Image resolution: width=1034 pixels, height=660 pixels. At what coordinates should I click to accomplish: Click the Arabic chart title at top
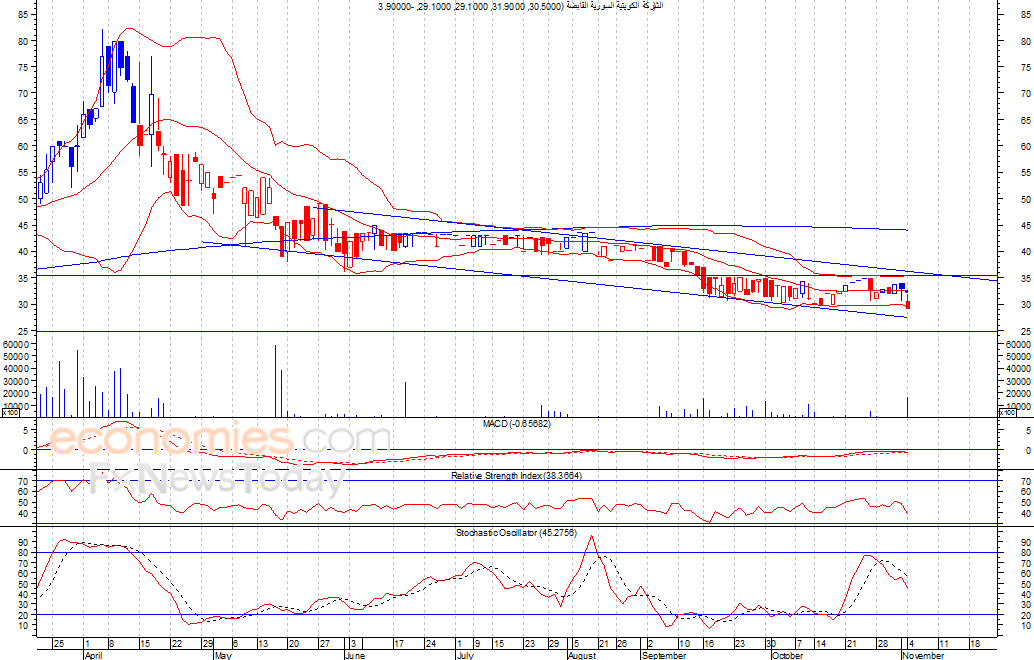pyautogui.click(x=520, y=6)
